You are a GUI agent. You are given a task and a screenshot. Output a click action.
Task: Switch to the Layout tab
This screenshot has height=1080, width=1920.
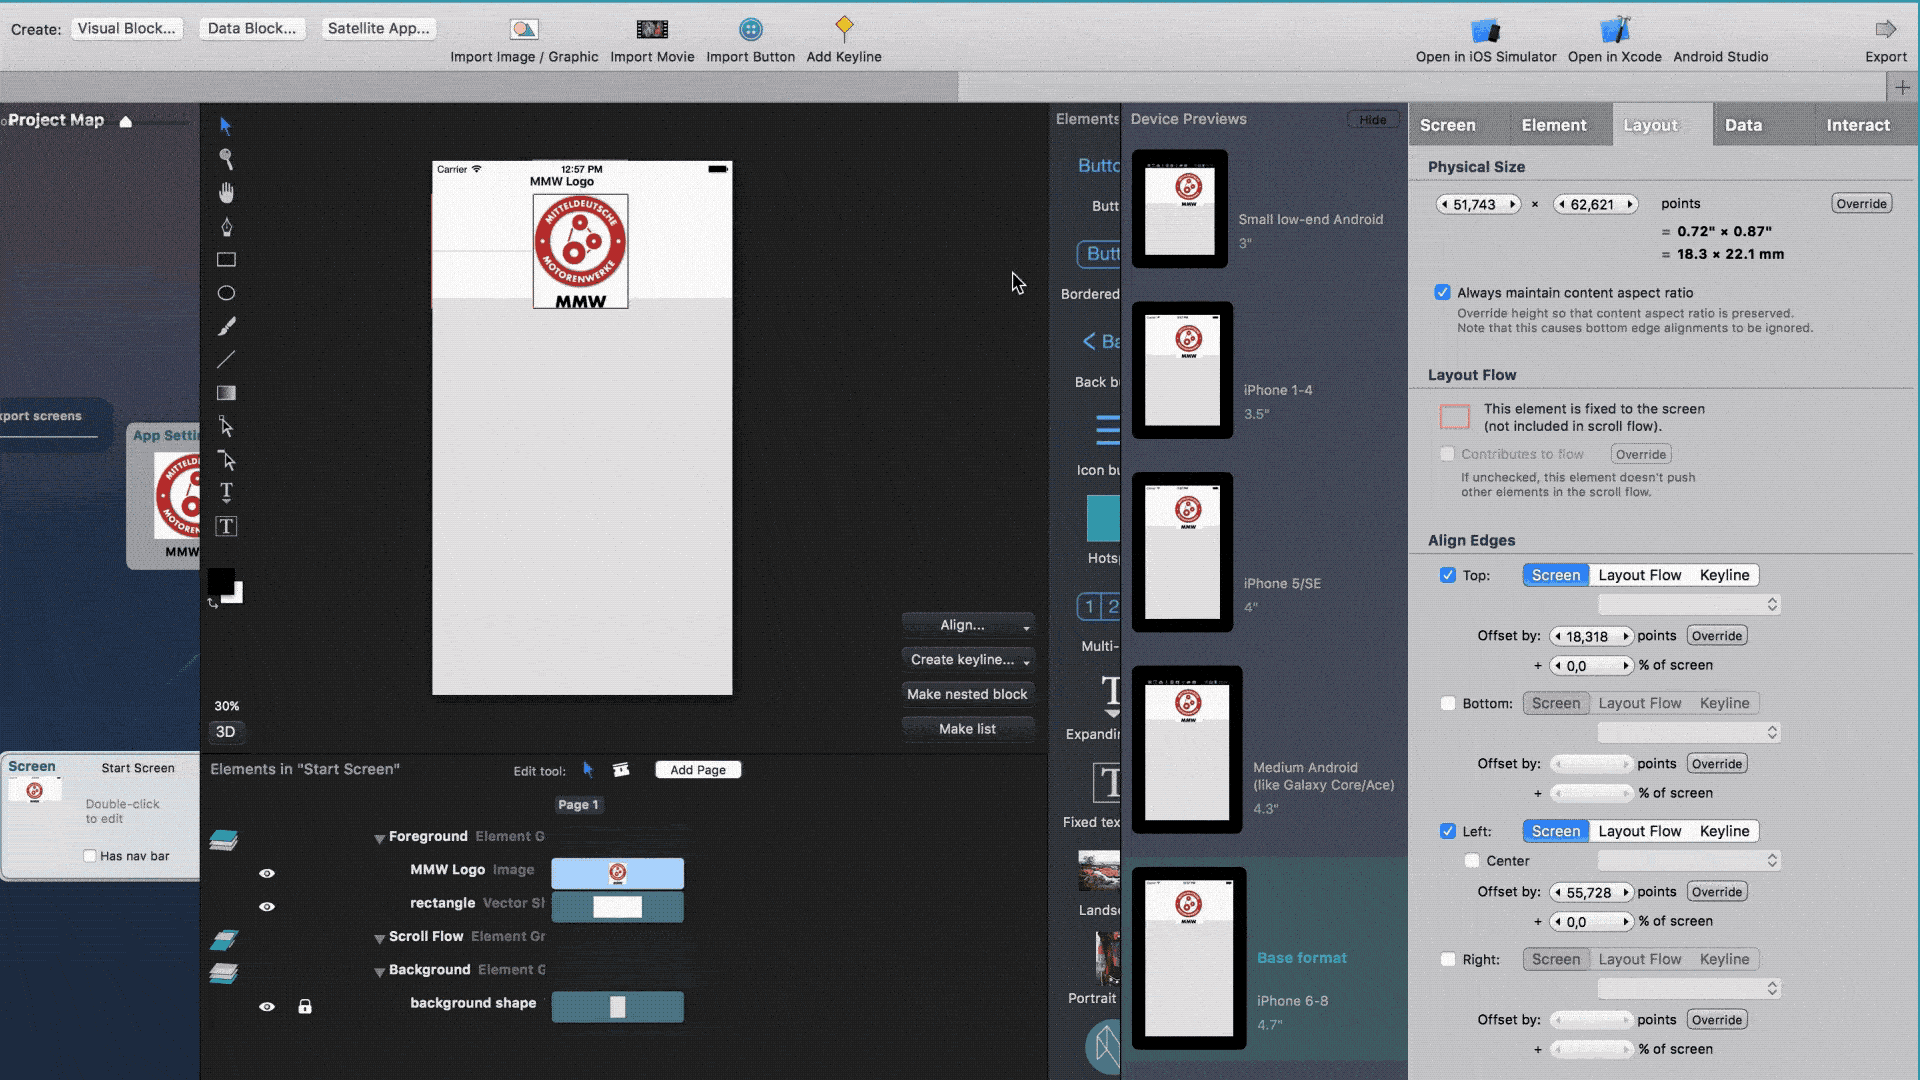pyautogui.click(x=1652, y=124)
